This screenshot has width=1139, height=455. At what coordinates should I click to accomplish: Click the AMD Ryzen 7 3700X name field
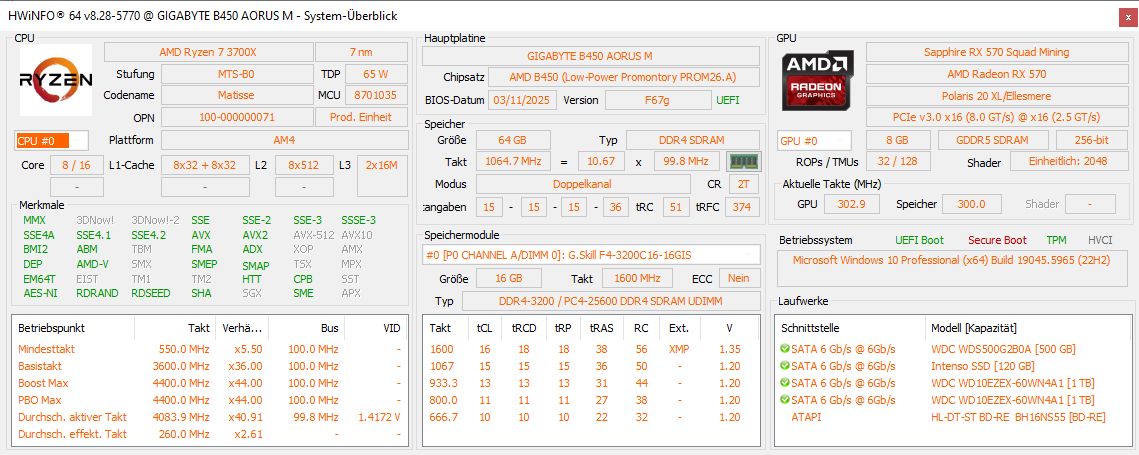208,52
